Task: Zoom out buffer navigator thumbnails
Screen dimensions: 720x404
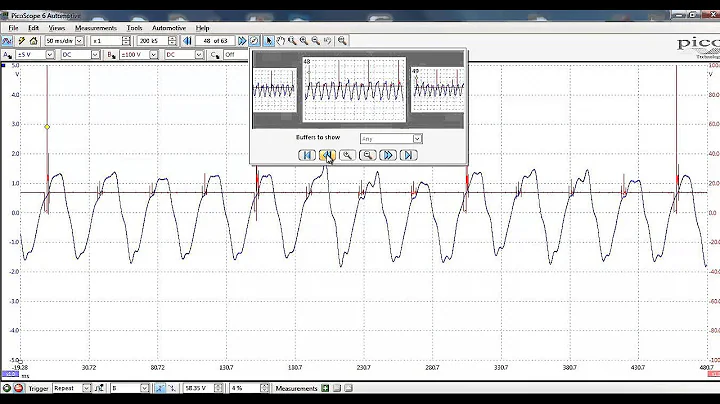Action: pos(367,155)
